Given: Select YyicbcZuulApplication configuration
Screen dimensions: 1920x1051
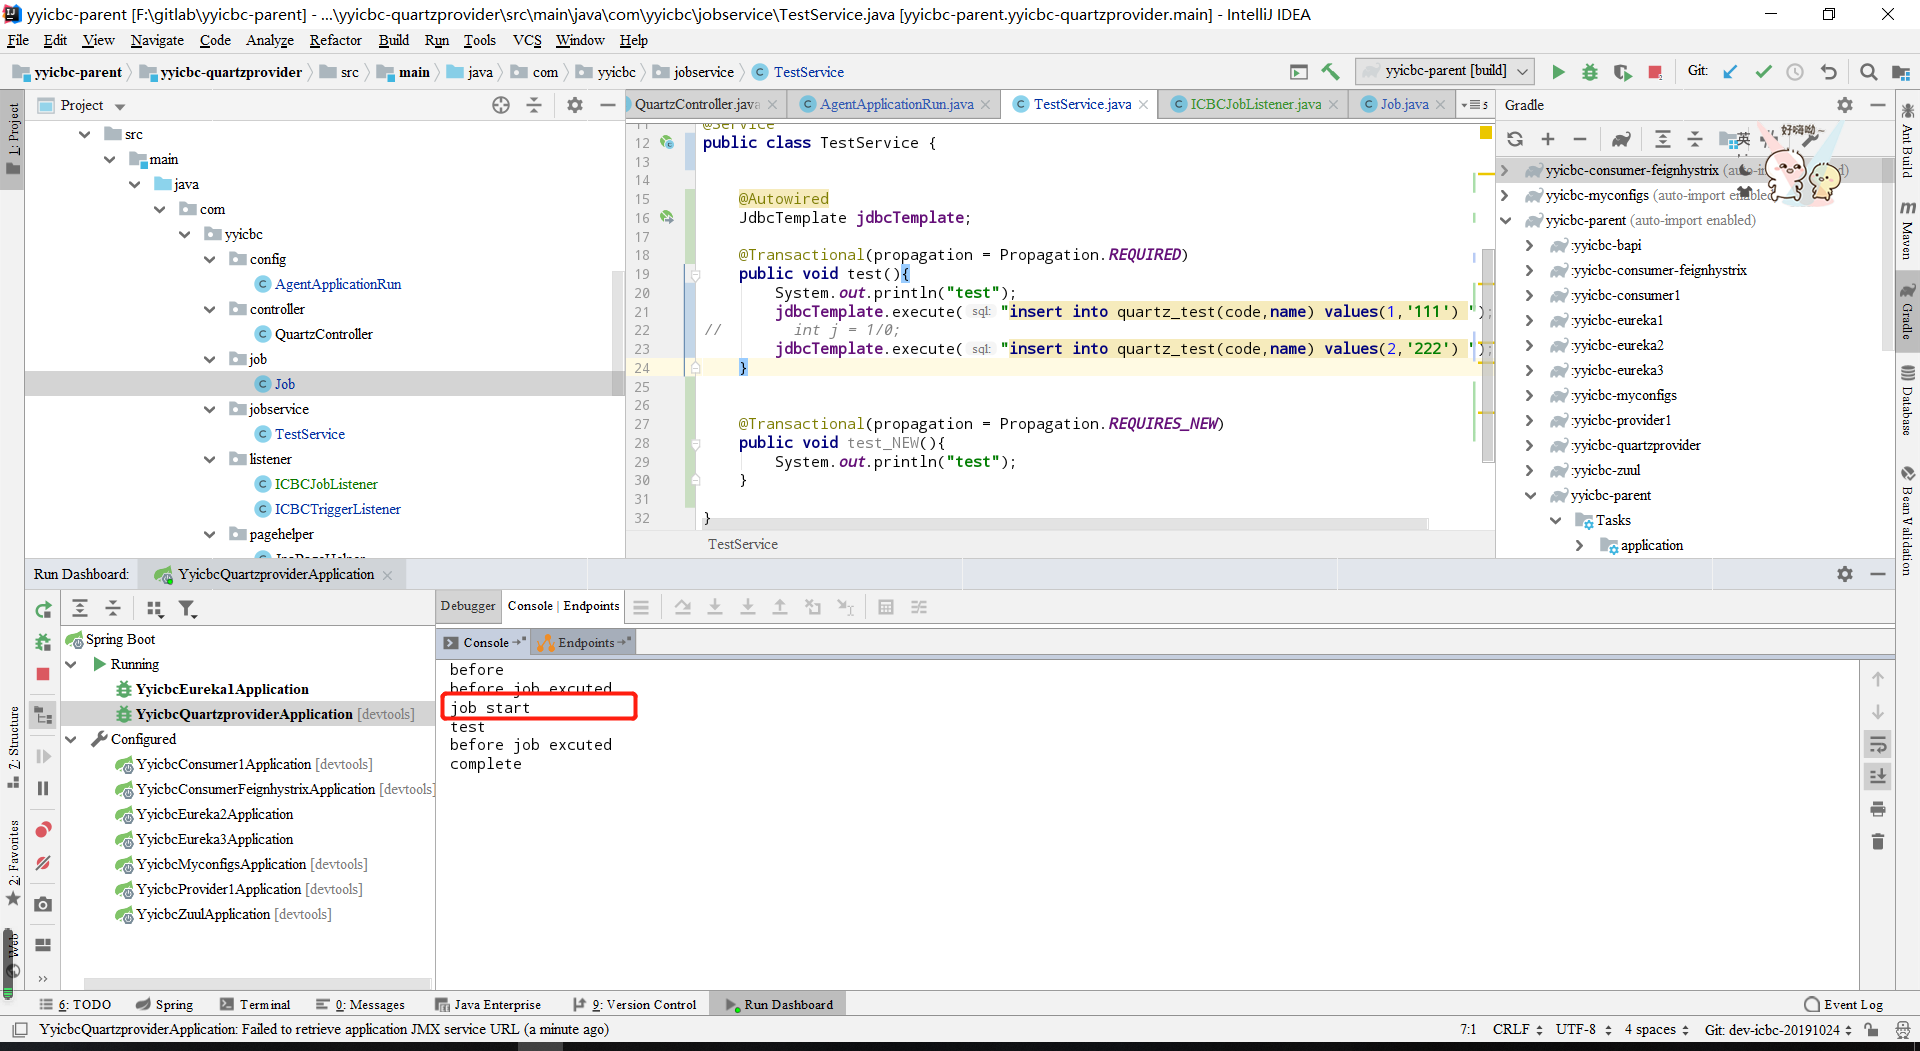Looking at the screenshot, I should [x=203, y=914].
